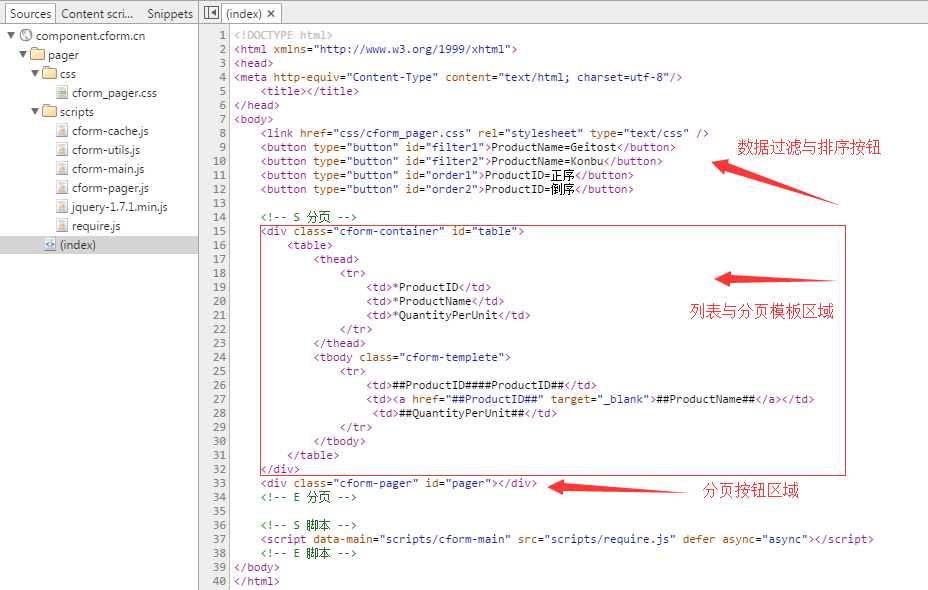The image size is (928, 590).
Task: Open the Content scripts tab
Action: coord(97,13)
